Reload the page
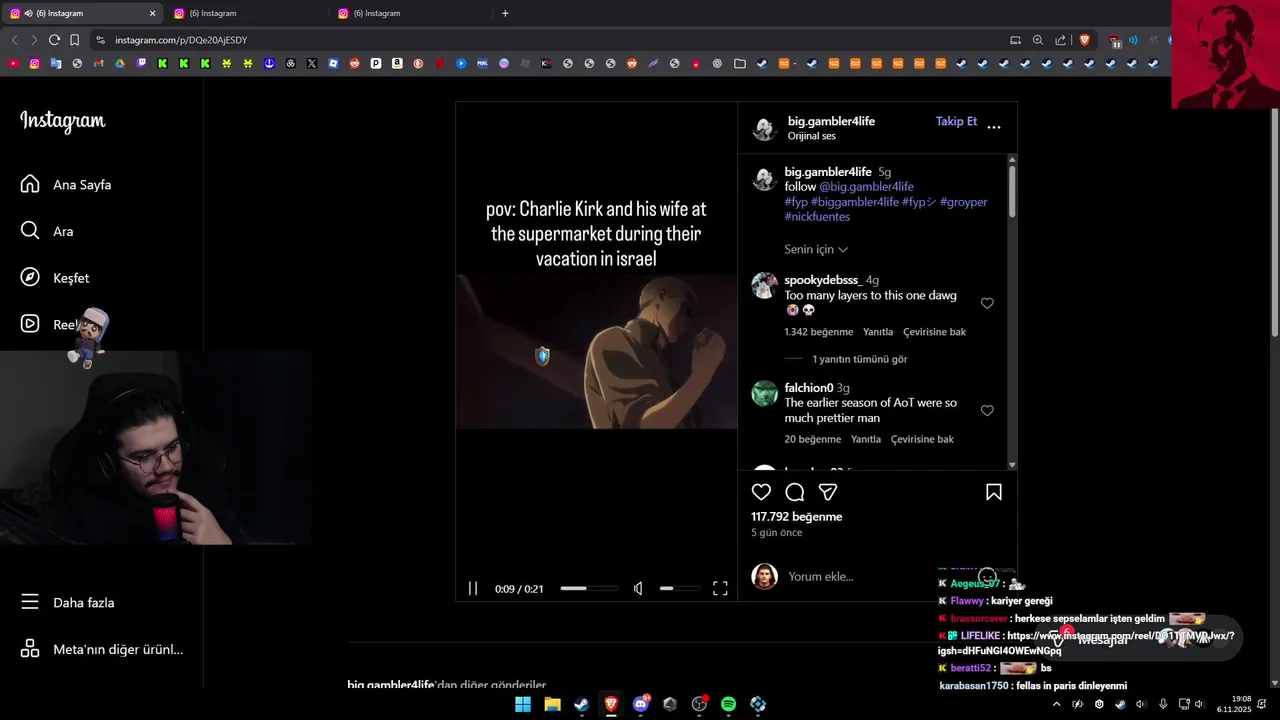The height and width of the screenshot is (720, 1280). tap(55, 40)
